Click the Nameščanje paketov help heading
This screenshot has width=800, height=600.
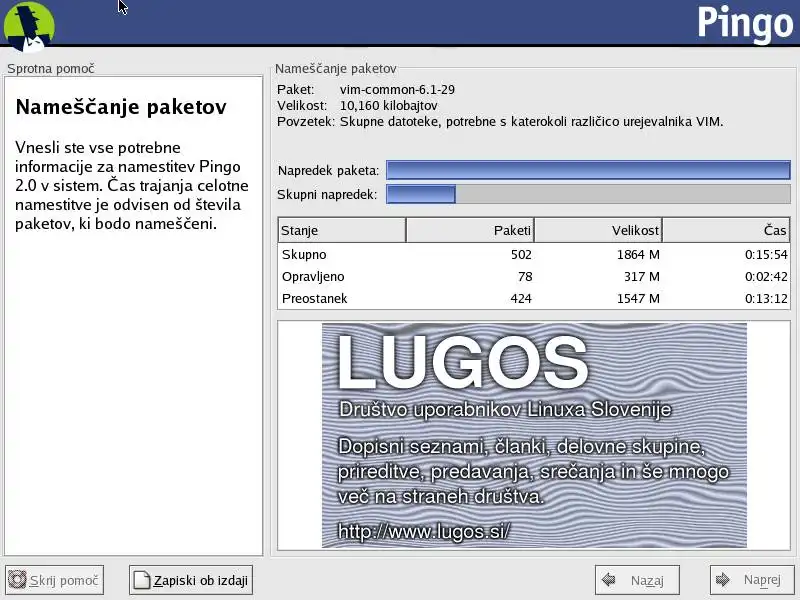121,107
